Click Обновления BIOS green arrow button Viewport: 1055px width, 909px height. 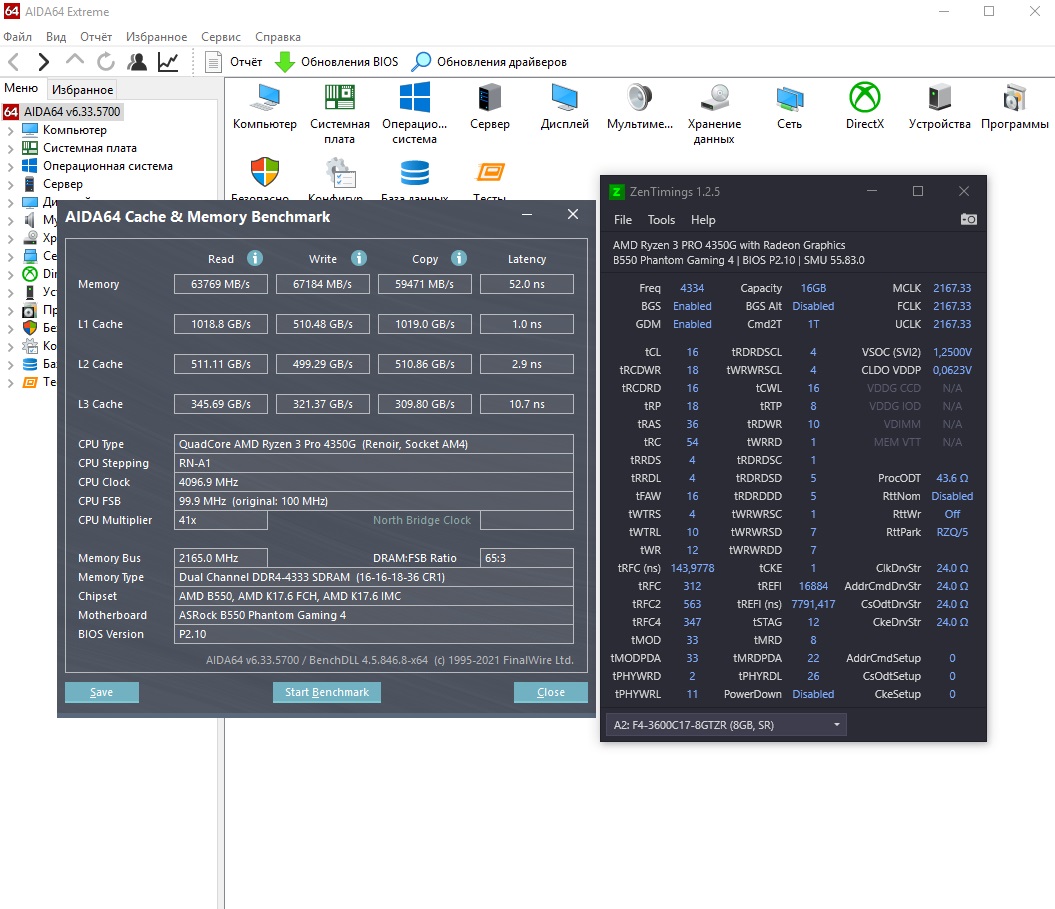[336, 62]
